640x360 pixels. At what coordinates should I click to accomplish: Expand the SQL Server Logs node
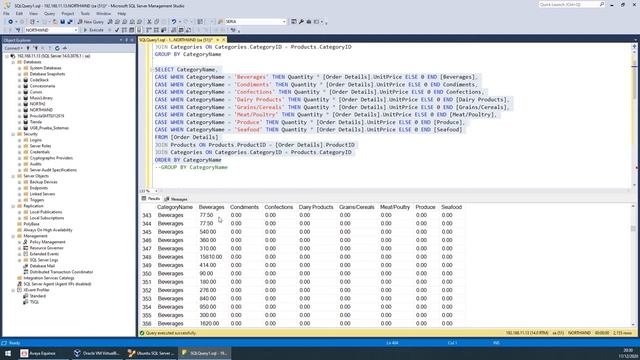click(x=20, y=260)
